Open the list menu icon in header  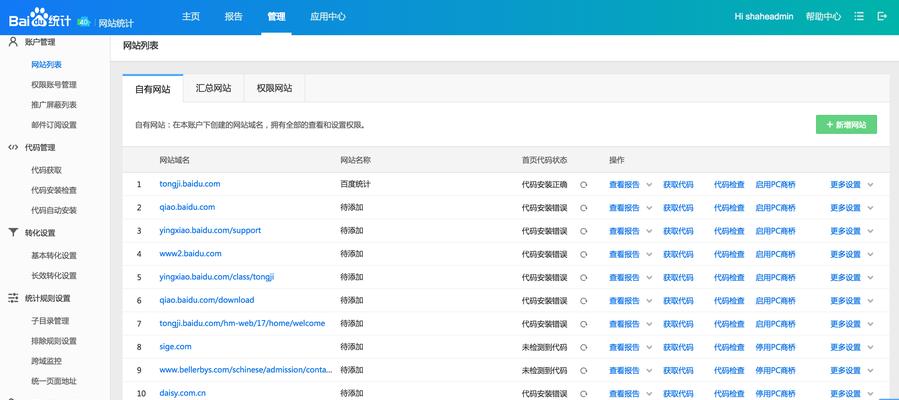point(858,17)
